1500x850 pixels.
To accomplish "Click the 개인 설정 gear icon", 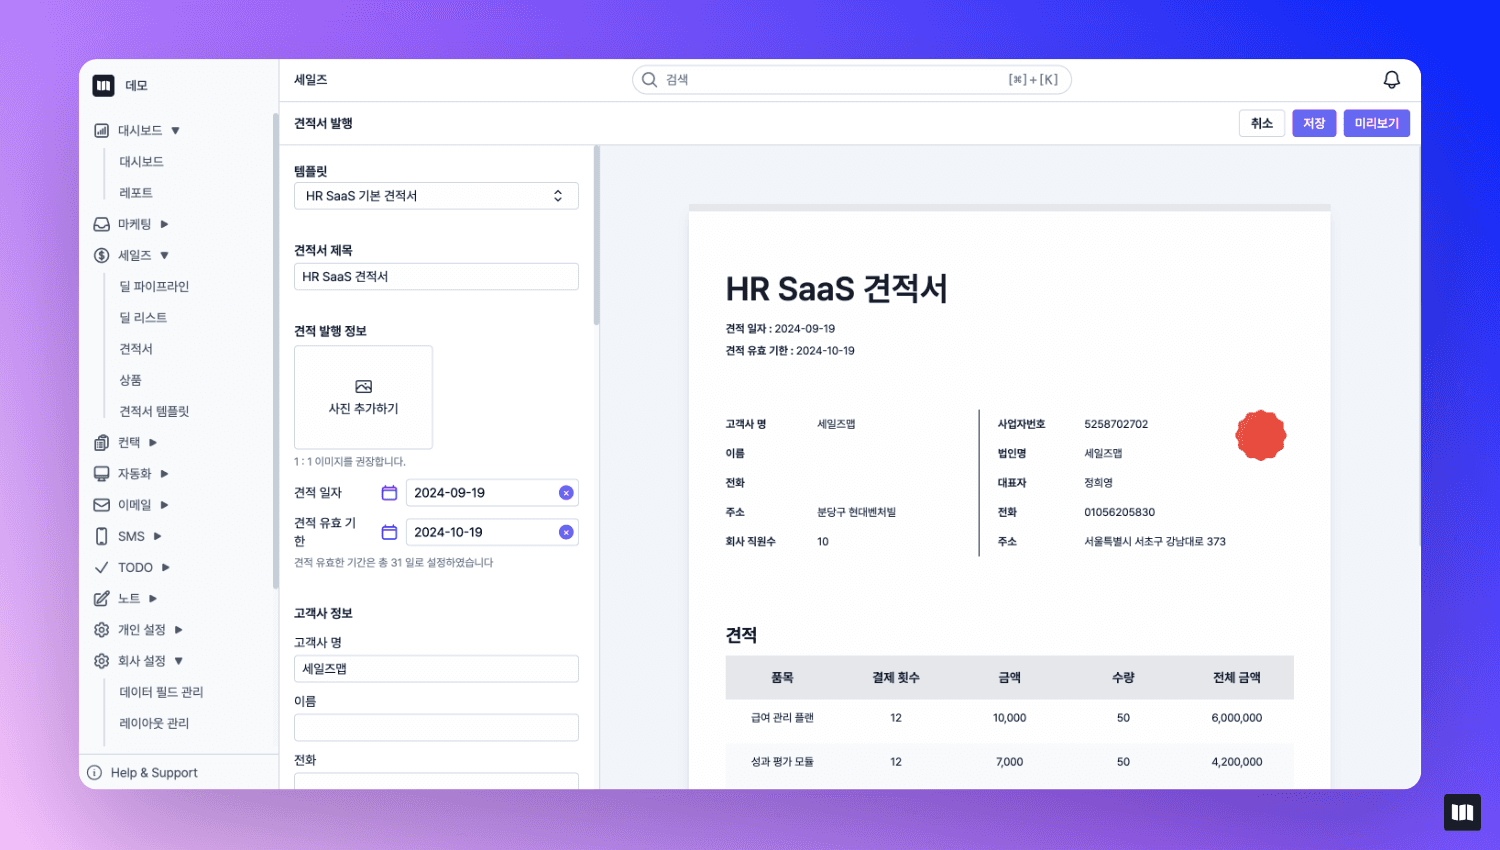I will coord(101,630).
